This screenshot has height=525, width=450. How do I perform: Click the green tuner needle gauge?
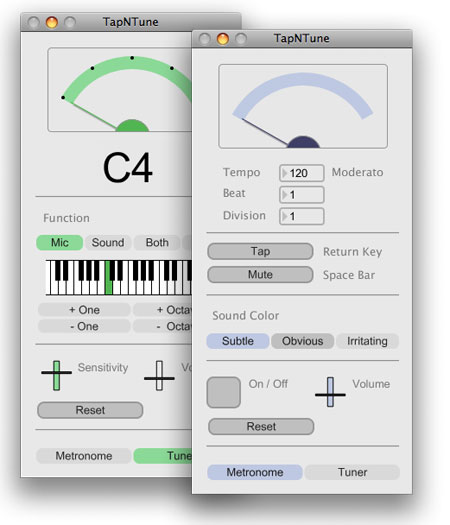120,90
